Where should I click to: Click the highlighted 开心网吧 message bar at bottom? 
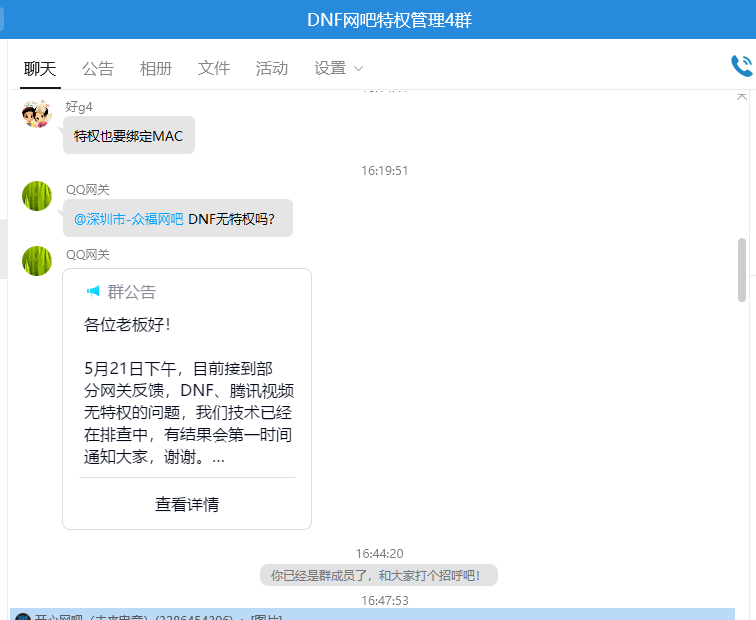(372, 614)
